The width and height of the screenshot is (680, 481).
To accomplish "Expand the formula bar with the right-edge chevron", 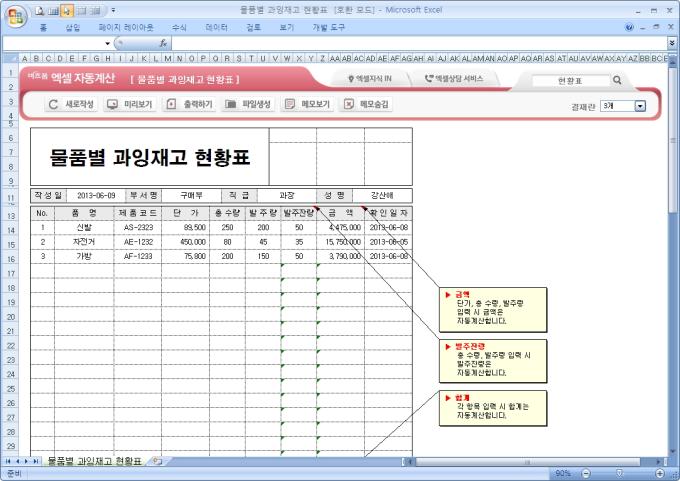I will click(x=672, y=43).
